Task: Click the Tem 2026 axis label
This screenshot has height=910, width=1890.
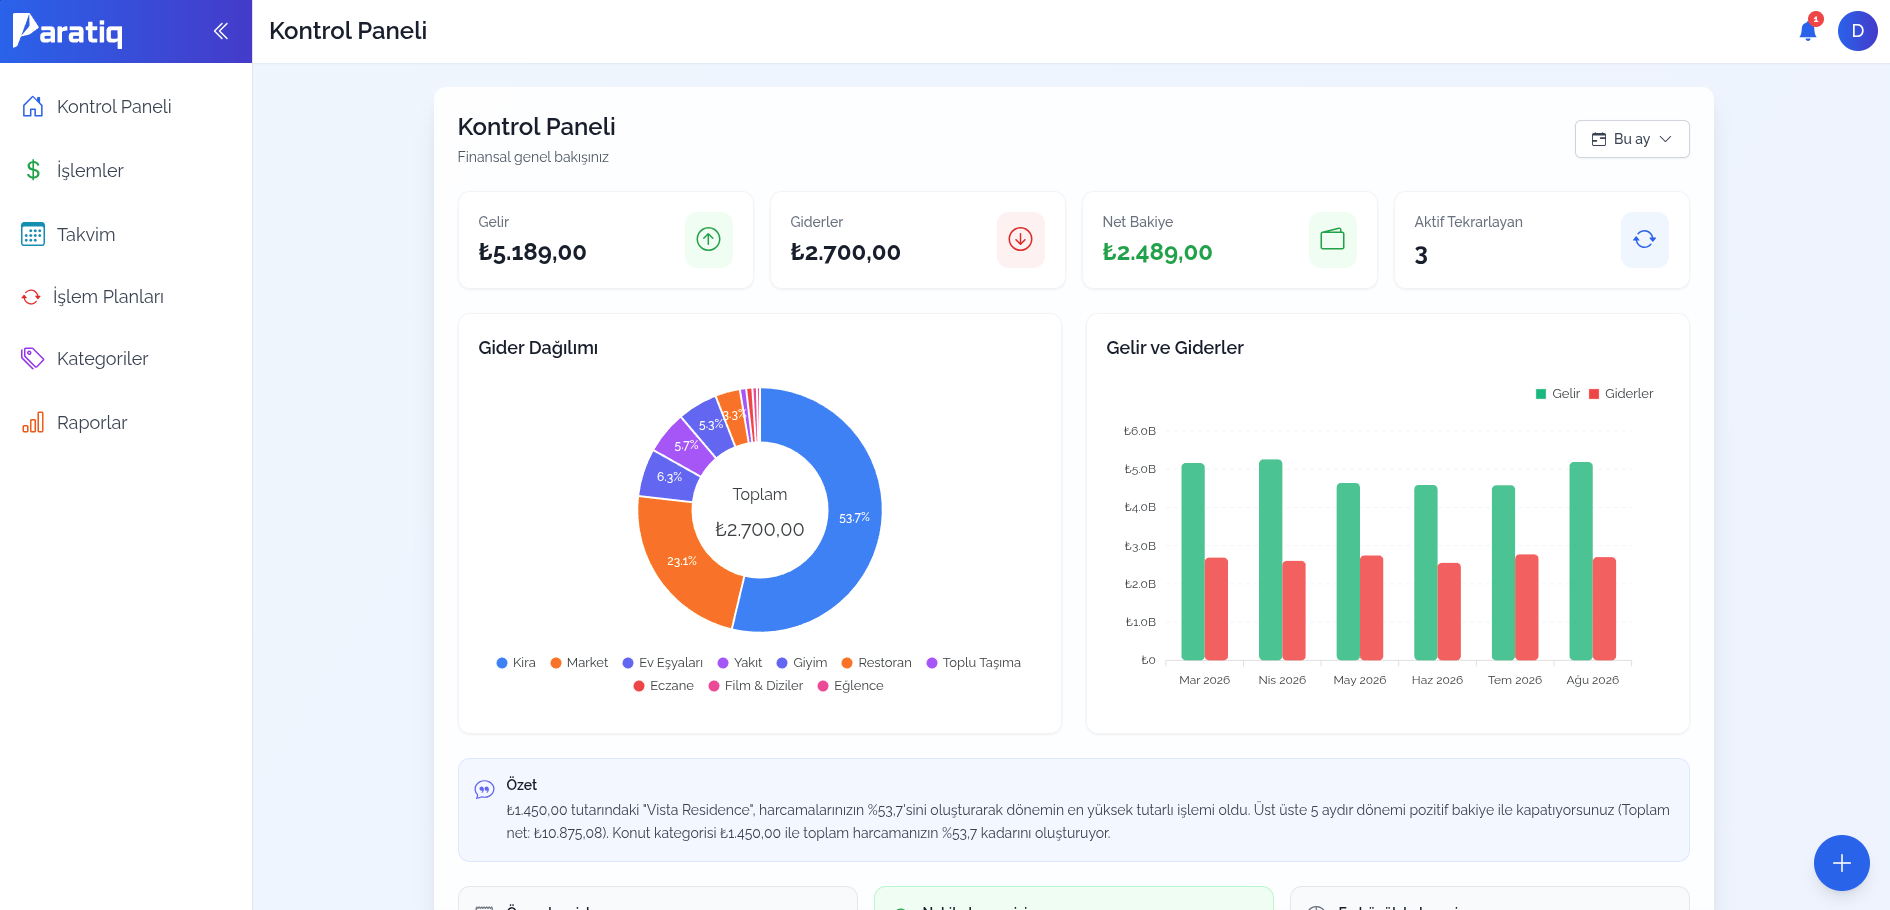Action: click(x=1515, y=680)
